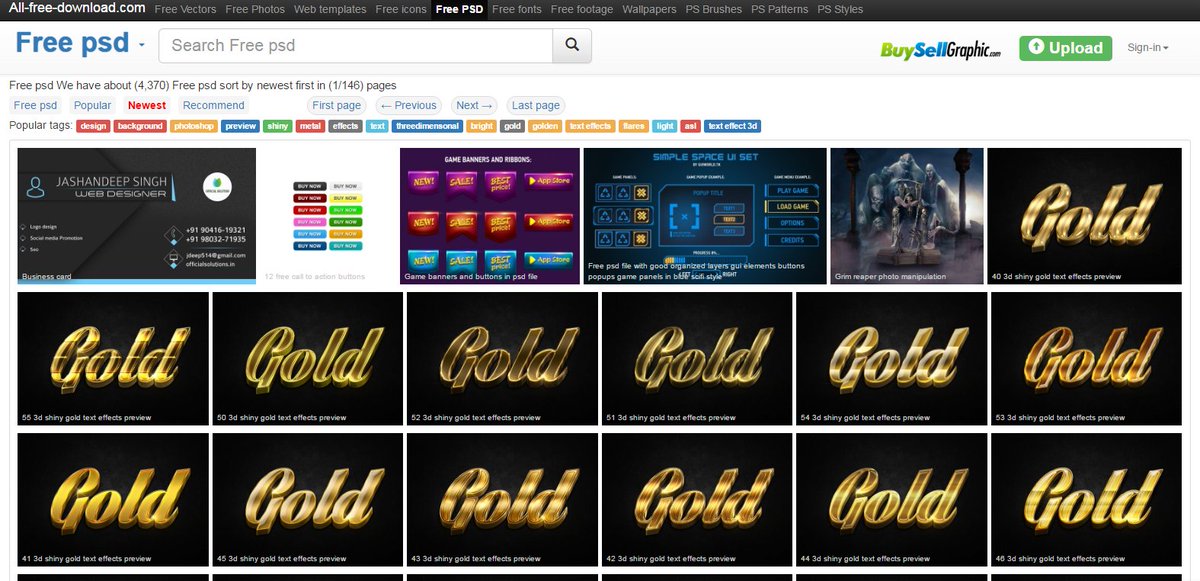Screen dimensions: 1200x581
Task: Open the Game banners and buttons thumbnail
Action: (490, 216)
